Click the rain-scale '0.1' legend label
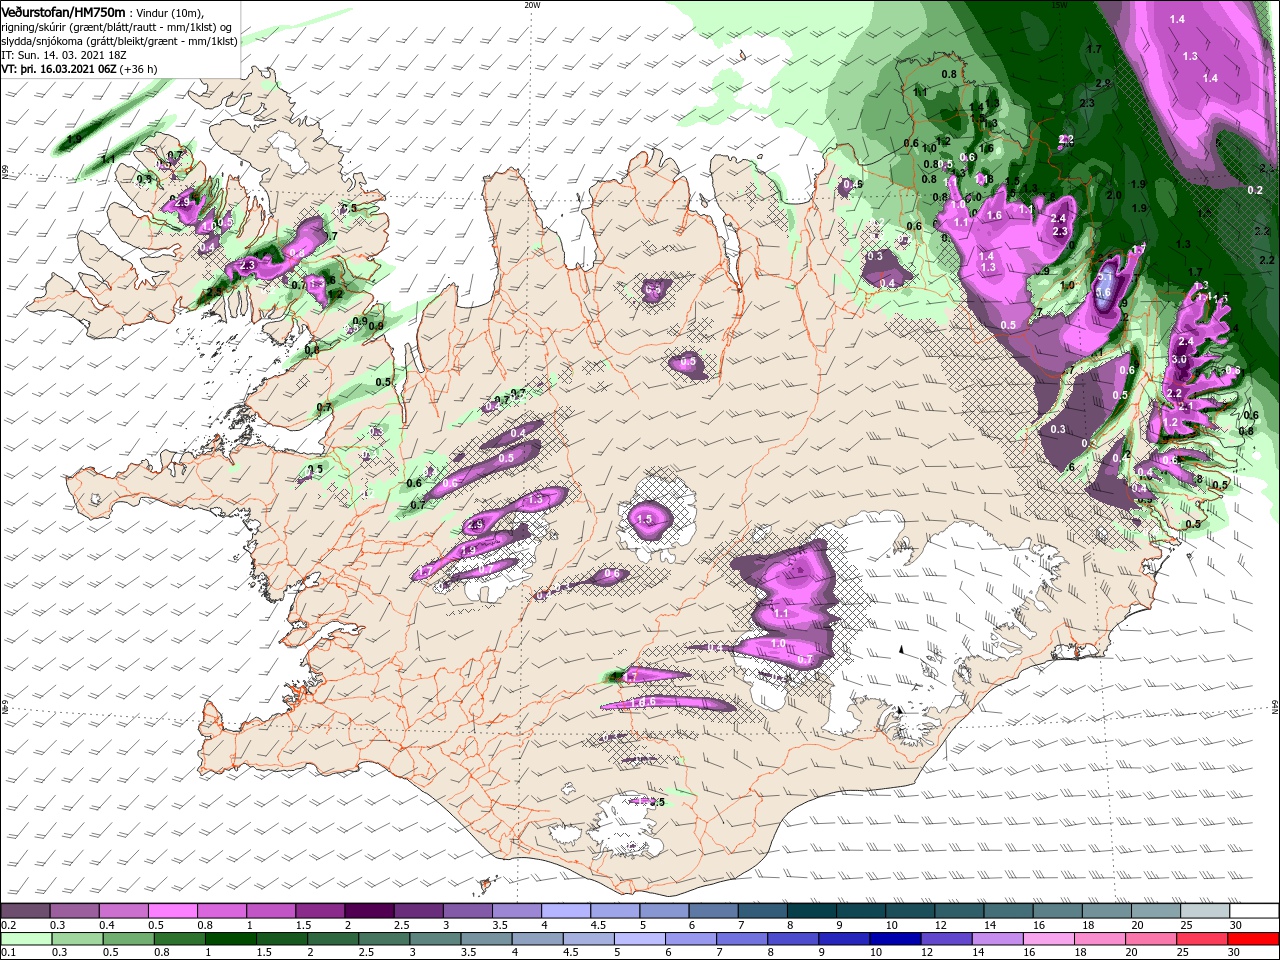The image size is (1280, 960). [x=8, y=953]
